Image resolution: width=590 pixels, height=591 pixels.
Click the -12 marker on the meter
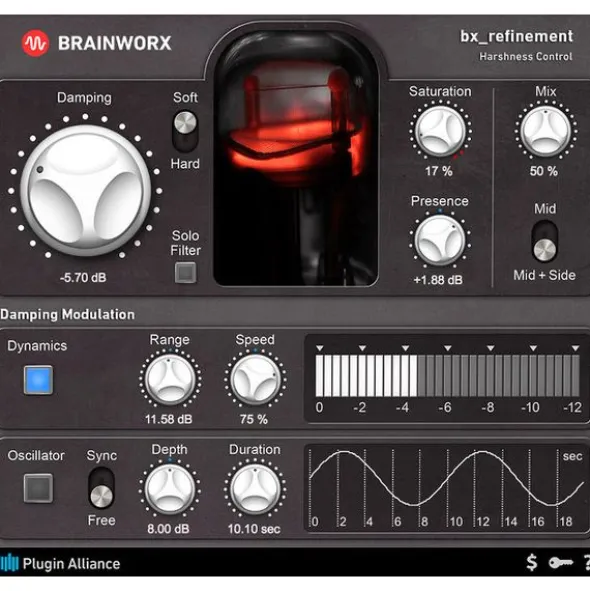[572, 407]
